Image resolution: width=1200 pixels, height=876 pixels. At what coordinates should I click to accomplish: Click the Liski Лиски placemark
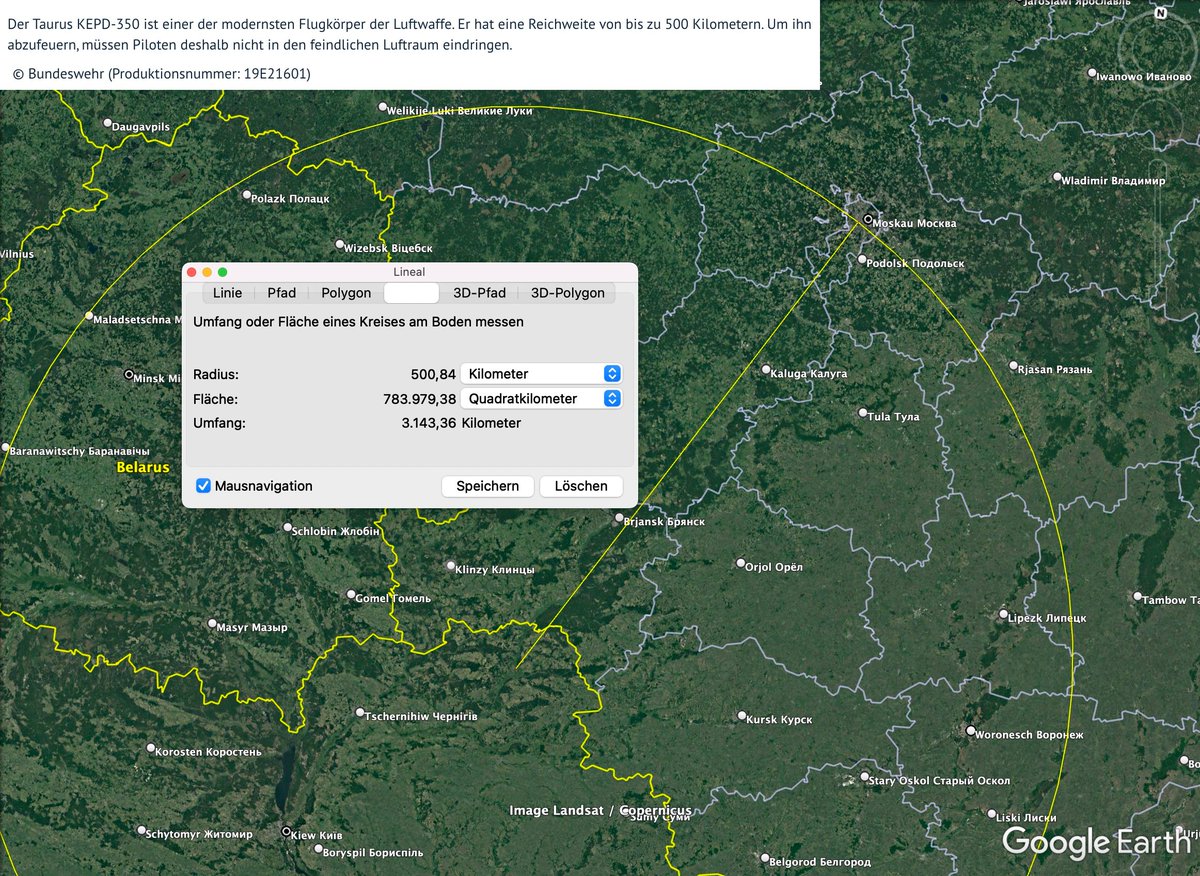[991, 815]
